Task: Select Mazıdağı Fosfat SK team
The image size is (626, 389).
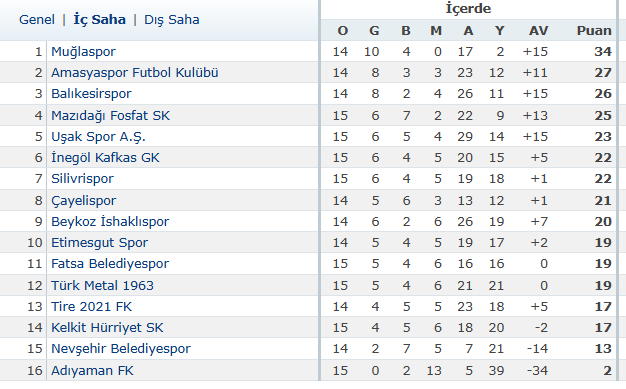Action: (111, 115)
